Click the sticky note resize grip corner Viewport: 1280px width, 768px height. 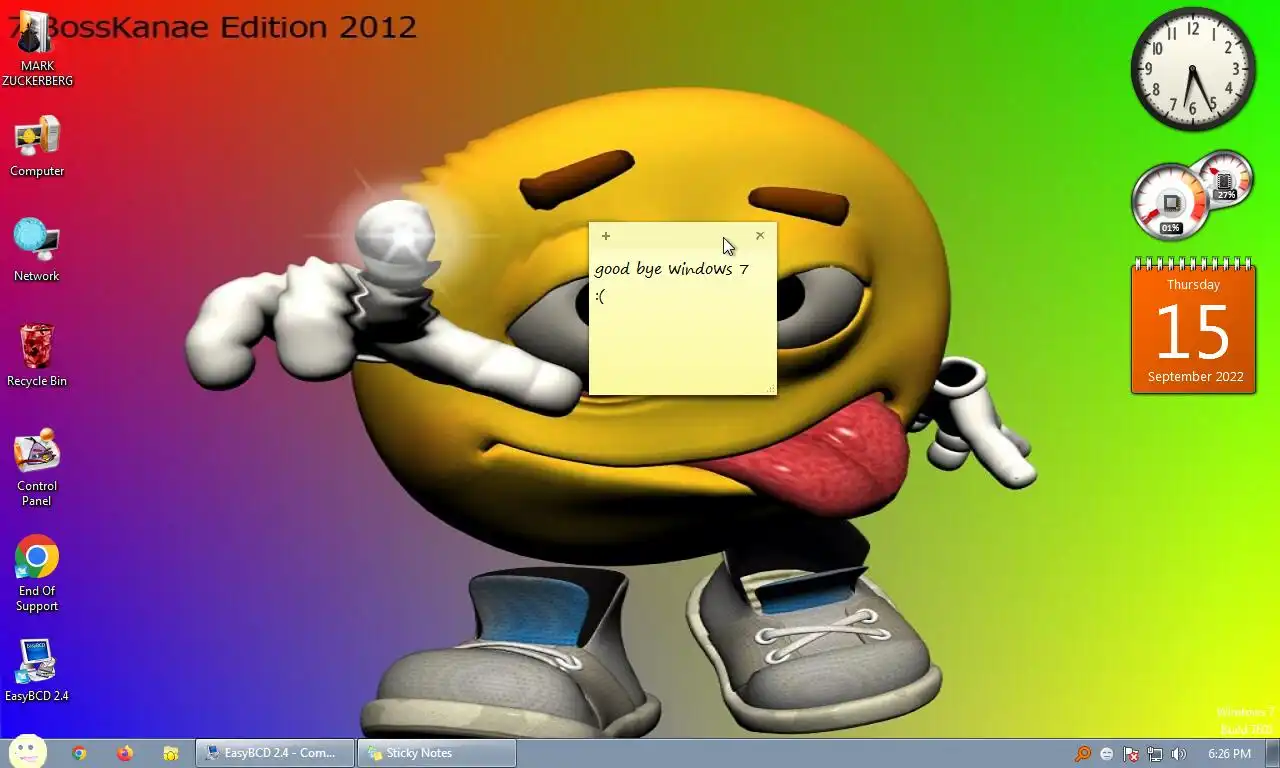pyautogui.click(x=770, y=389)
